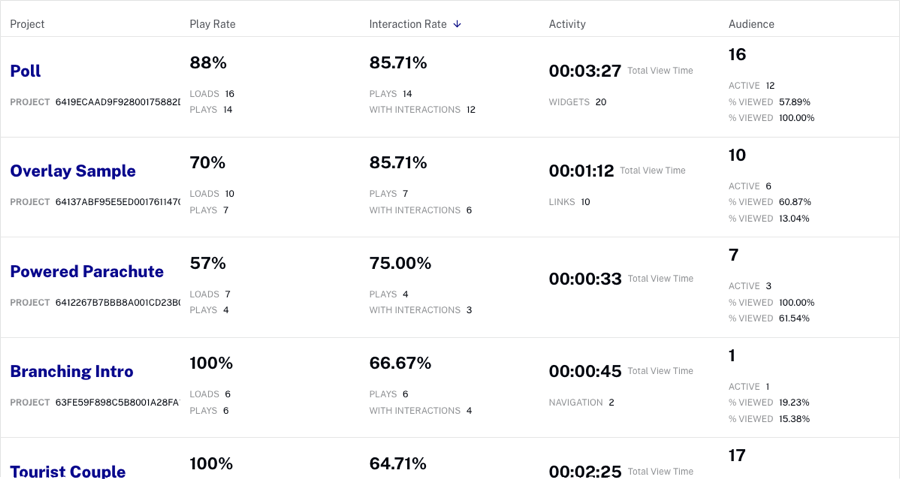Sort by the Play Rate column header

(x=212, y=24)
